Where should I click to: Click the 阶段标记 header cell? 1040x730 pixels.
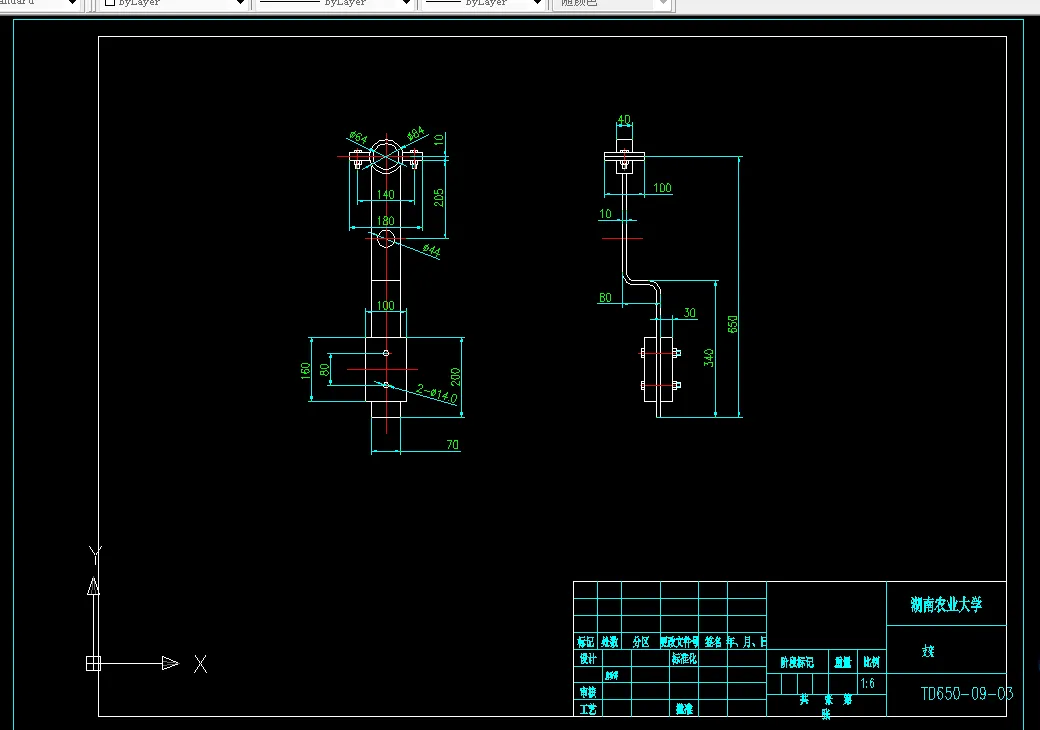797,662
